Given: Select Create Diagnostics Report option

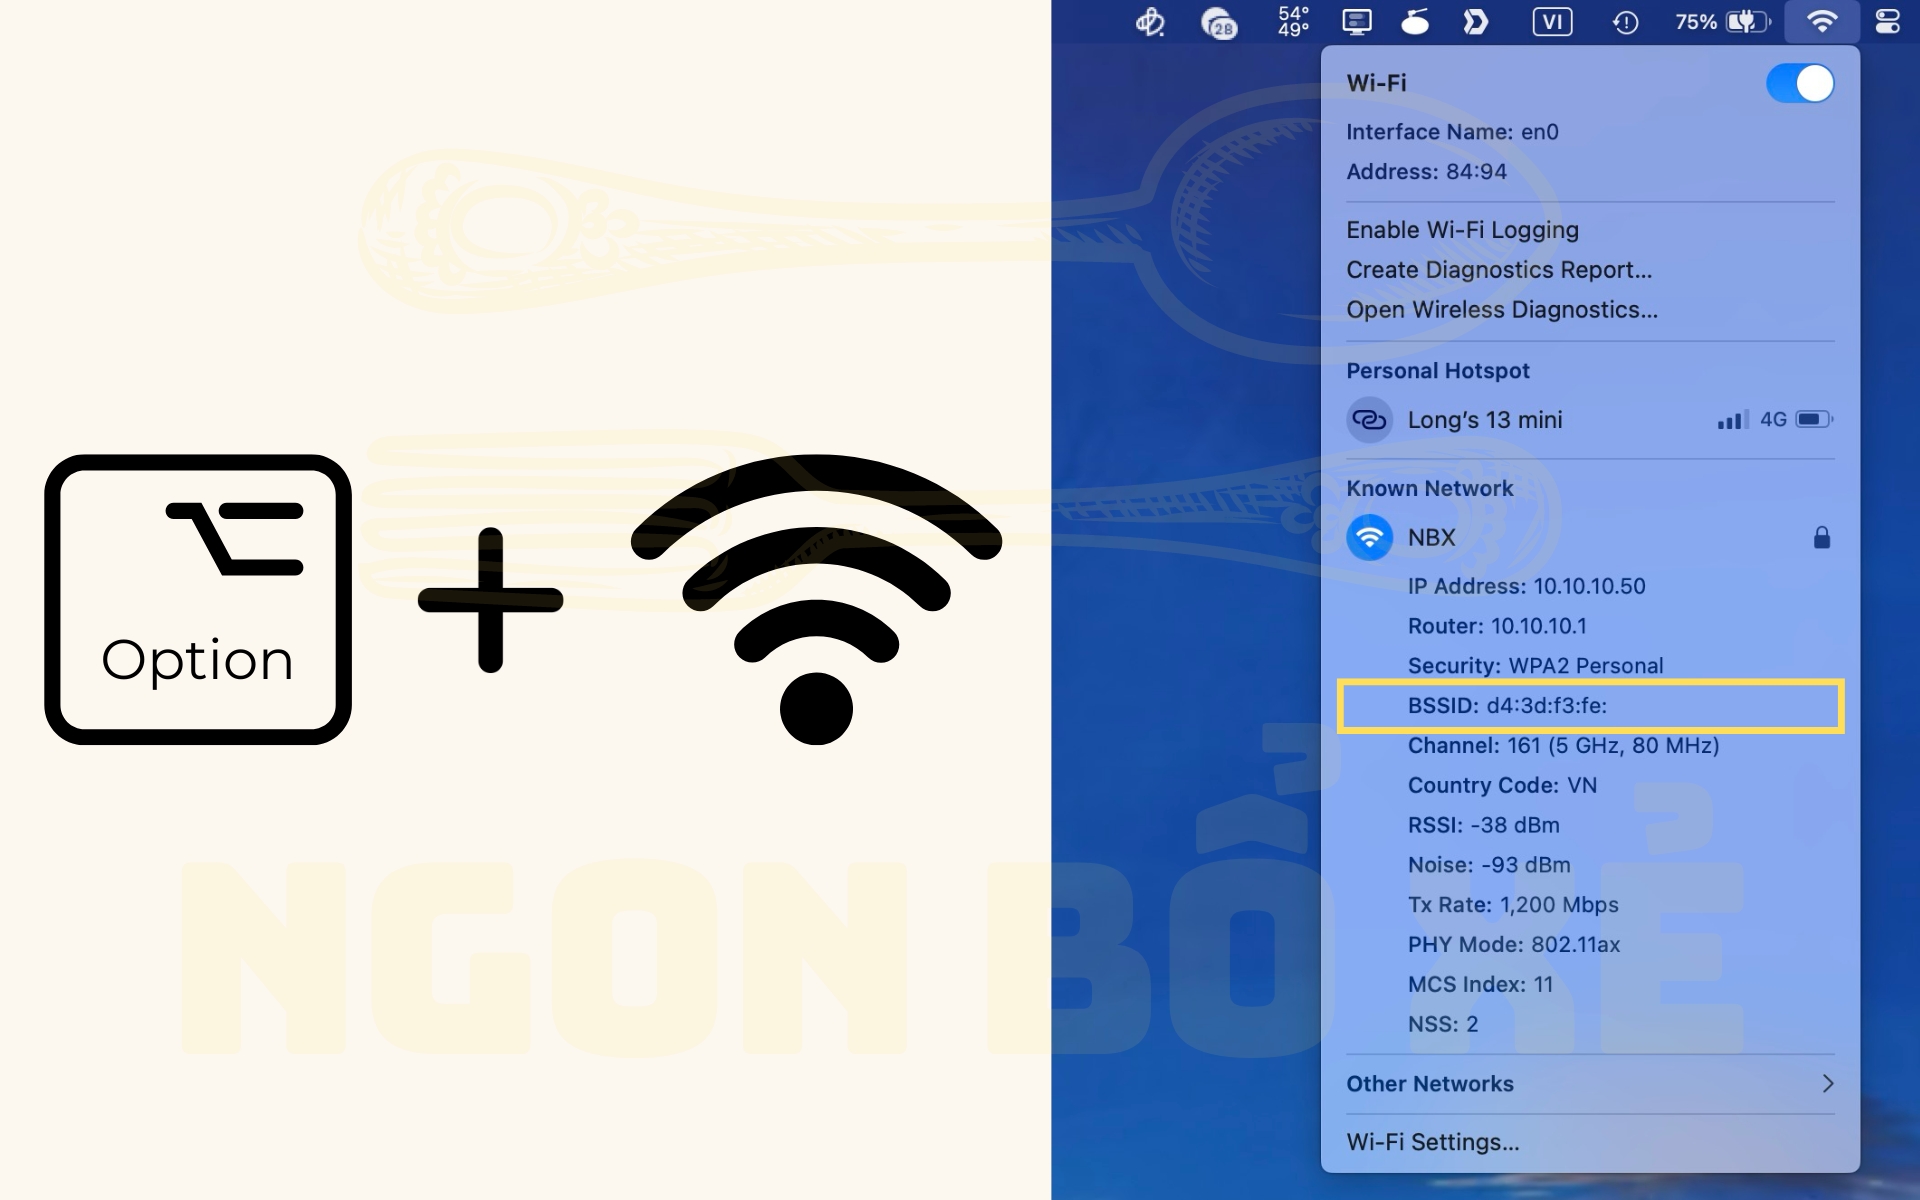Looking at the screenshot, I should click(1498, 270).
